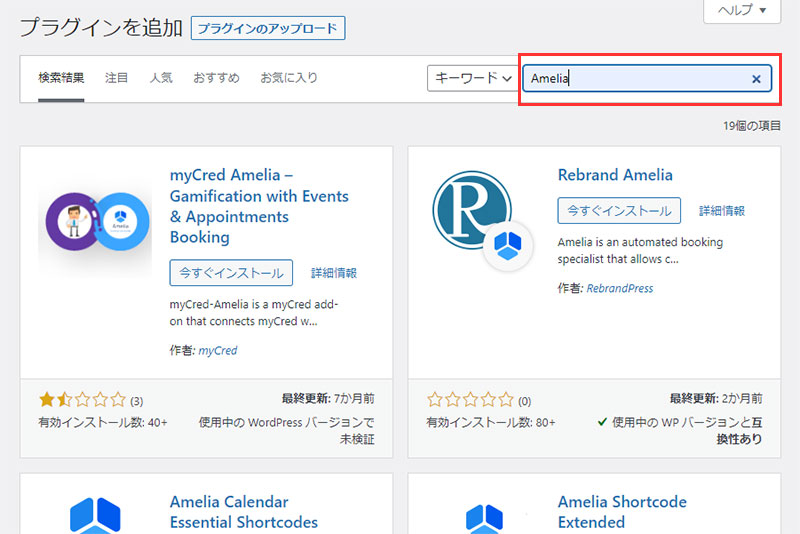
Task: Click the Rebrand Amelia plugin logo
Action: click(x=483, y=222)
